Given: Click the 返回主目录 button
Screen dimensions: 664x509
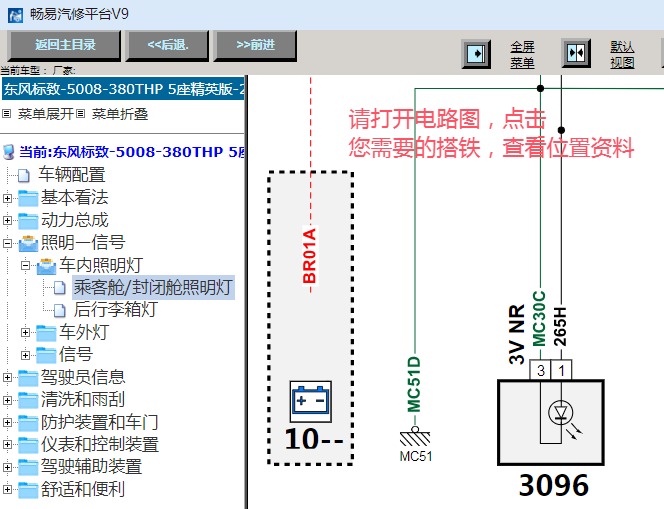Looking at the screenshot, I should 65,45.
